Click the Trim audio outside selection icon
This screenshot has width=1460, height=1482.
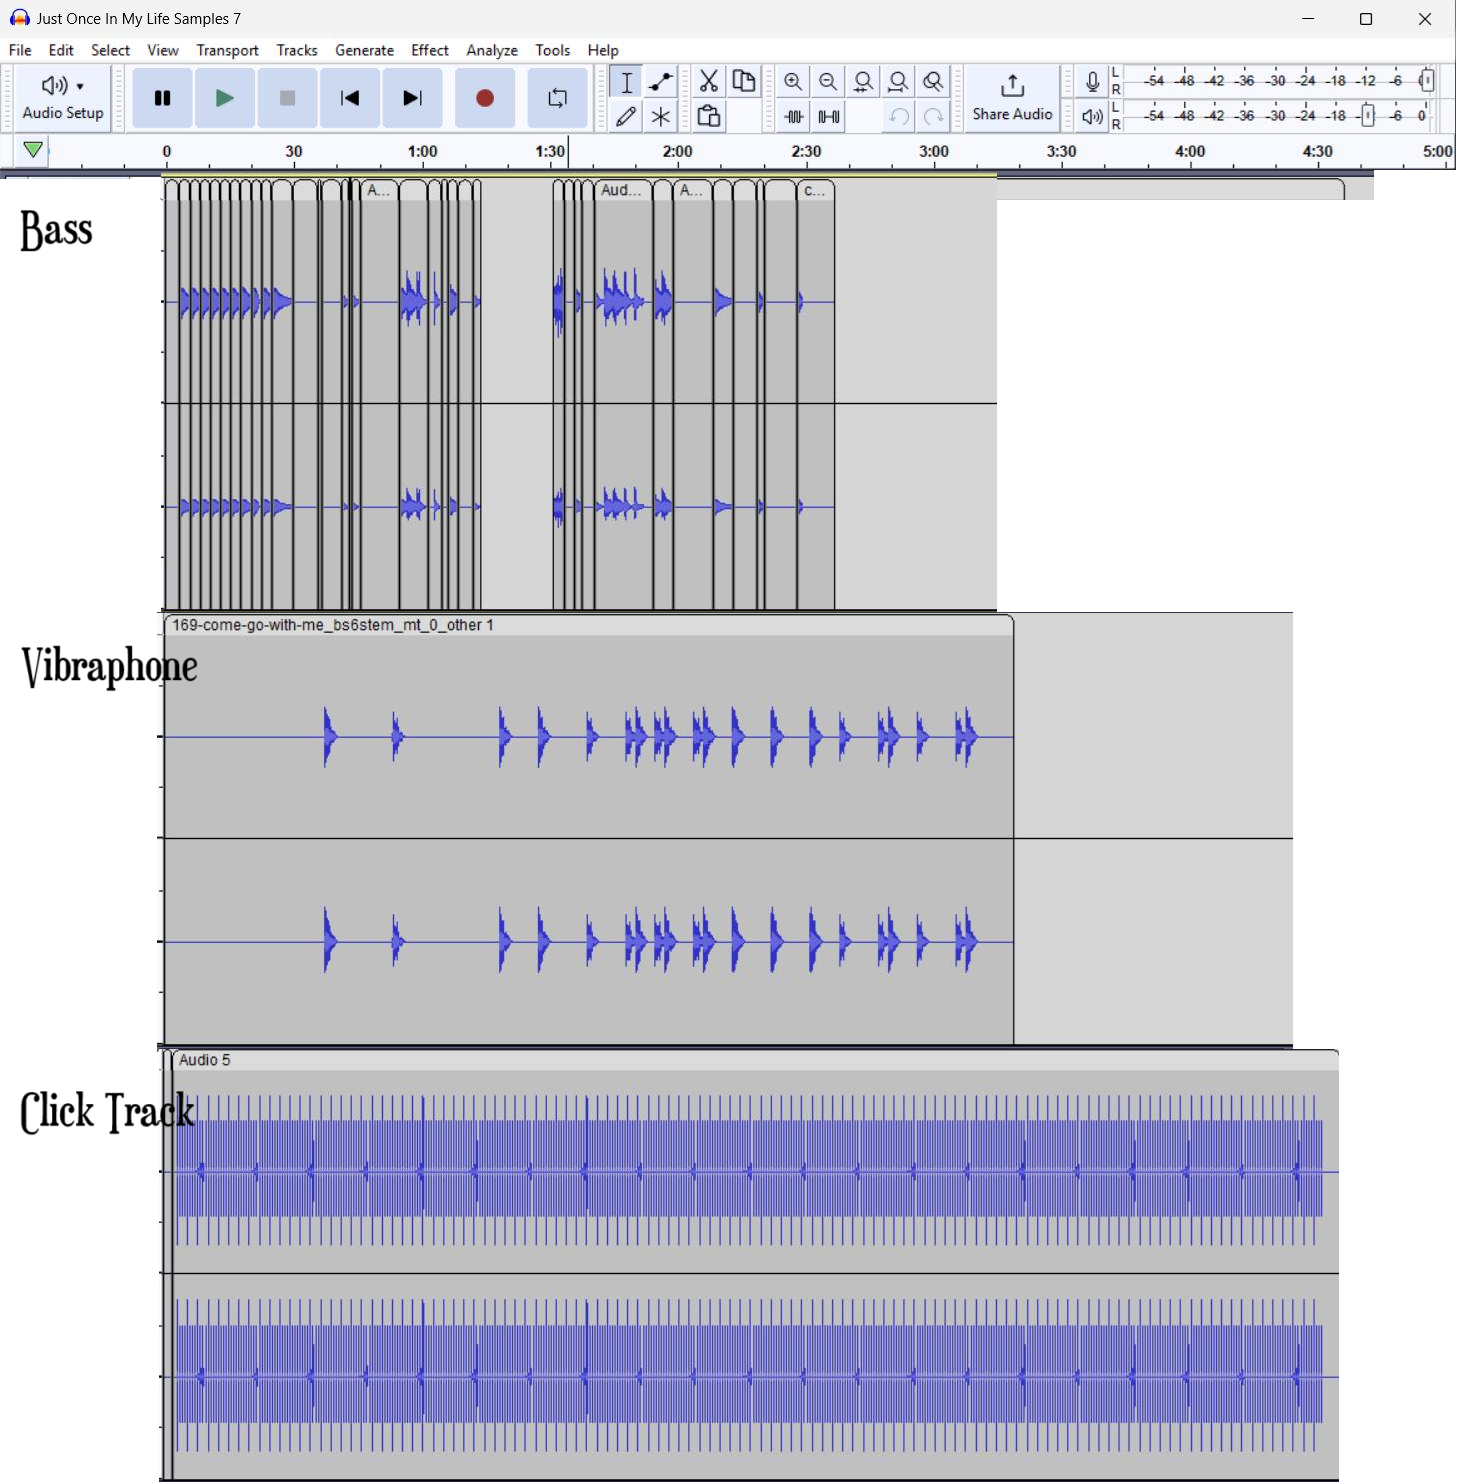[794, 116]
